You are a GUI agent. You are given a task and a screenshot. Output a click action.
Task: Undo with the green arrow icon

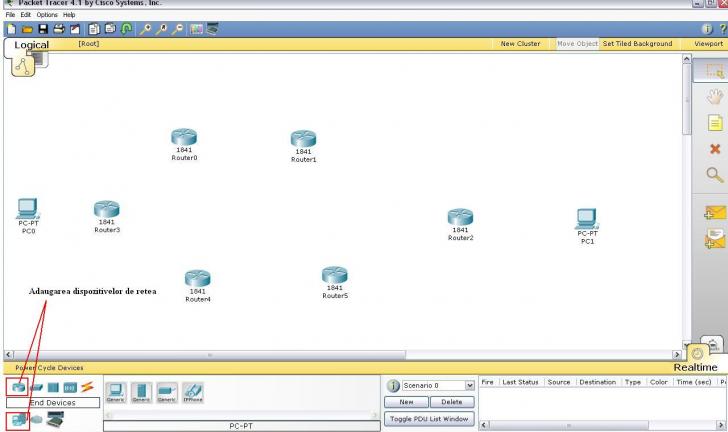tap(126, 29)
